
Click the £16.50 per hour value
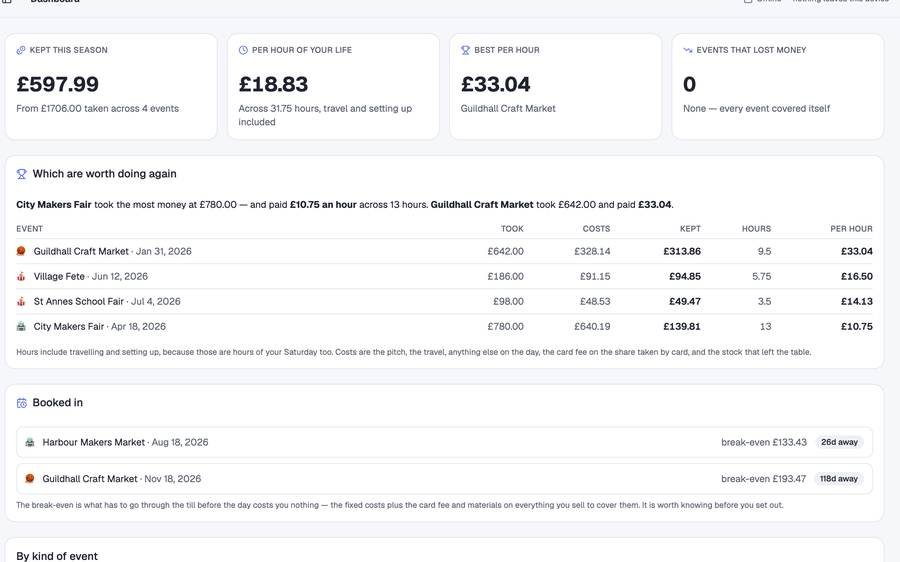856,277
